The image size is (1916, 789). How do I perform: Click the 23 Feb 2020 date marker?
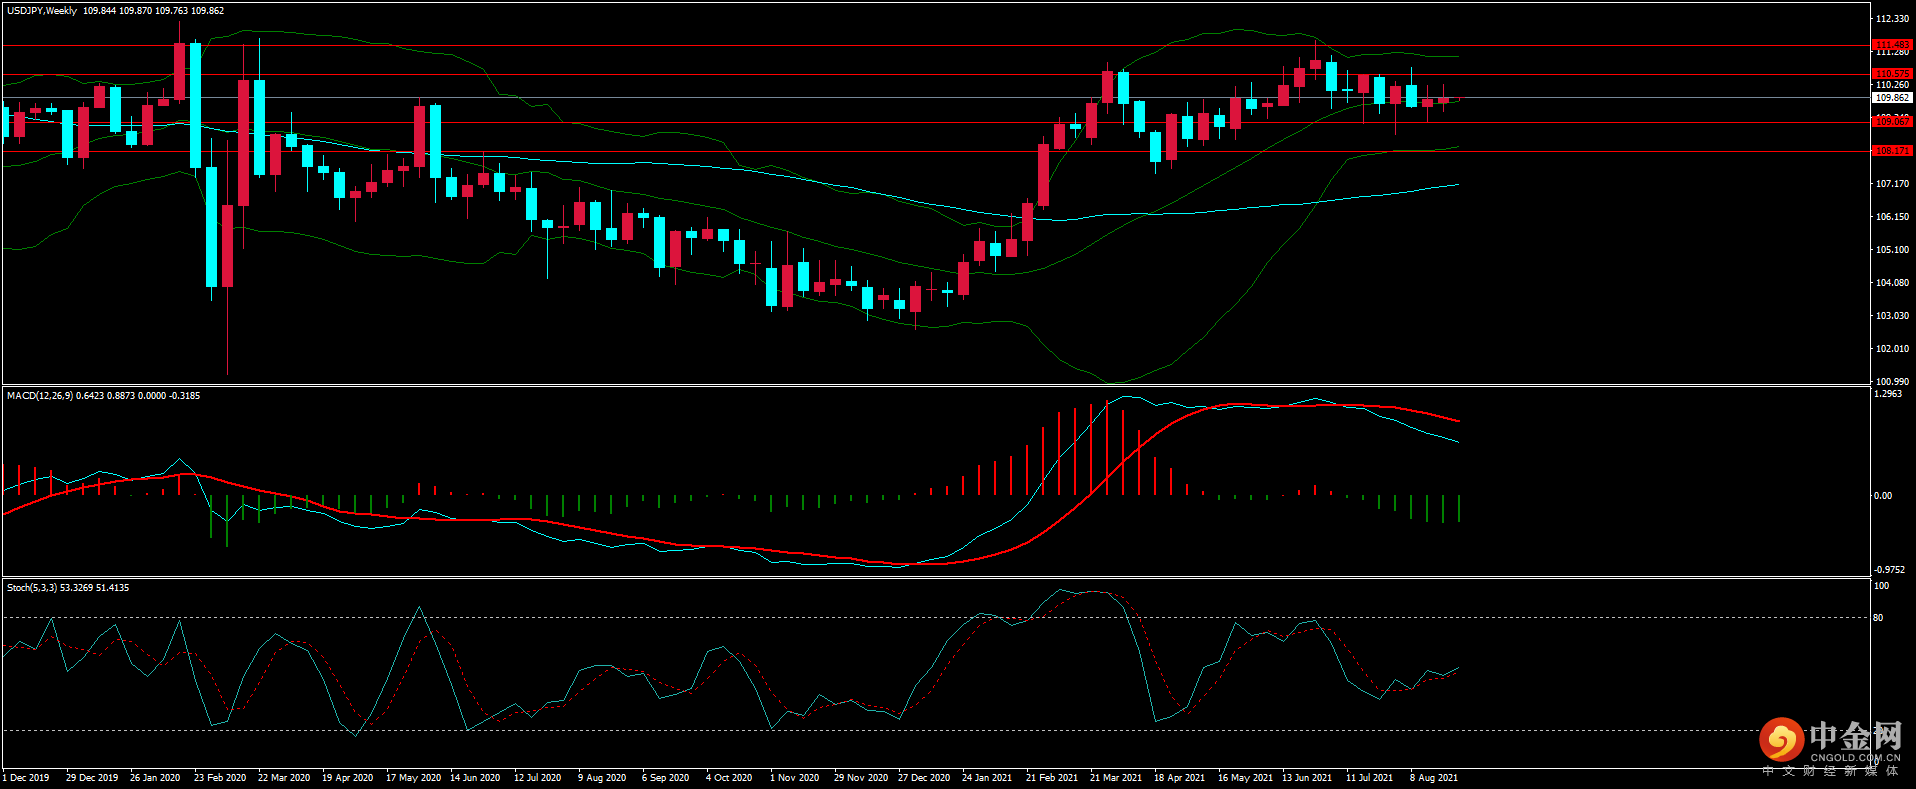220,778
